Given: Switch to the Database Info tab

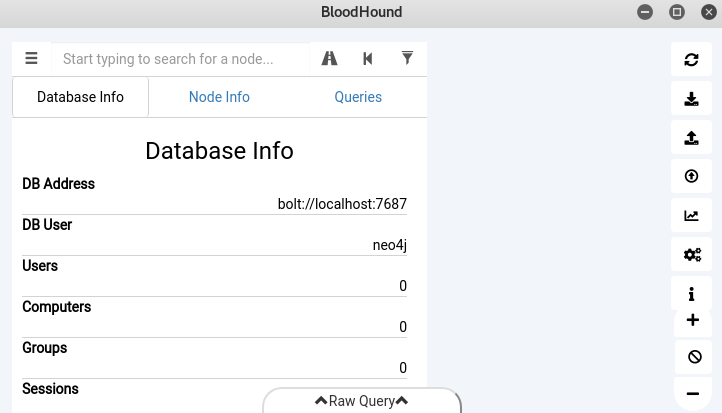Looking at the screenshot, I should click(x=80, y=97).
